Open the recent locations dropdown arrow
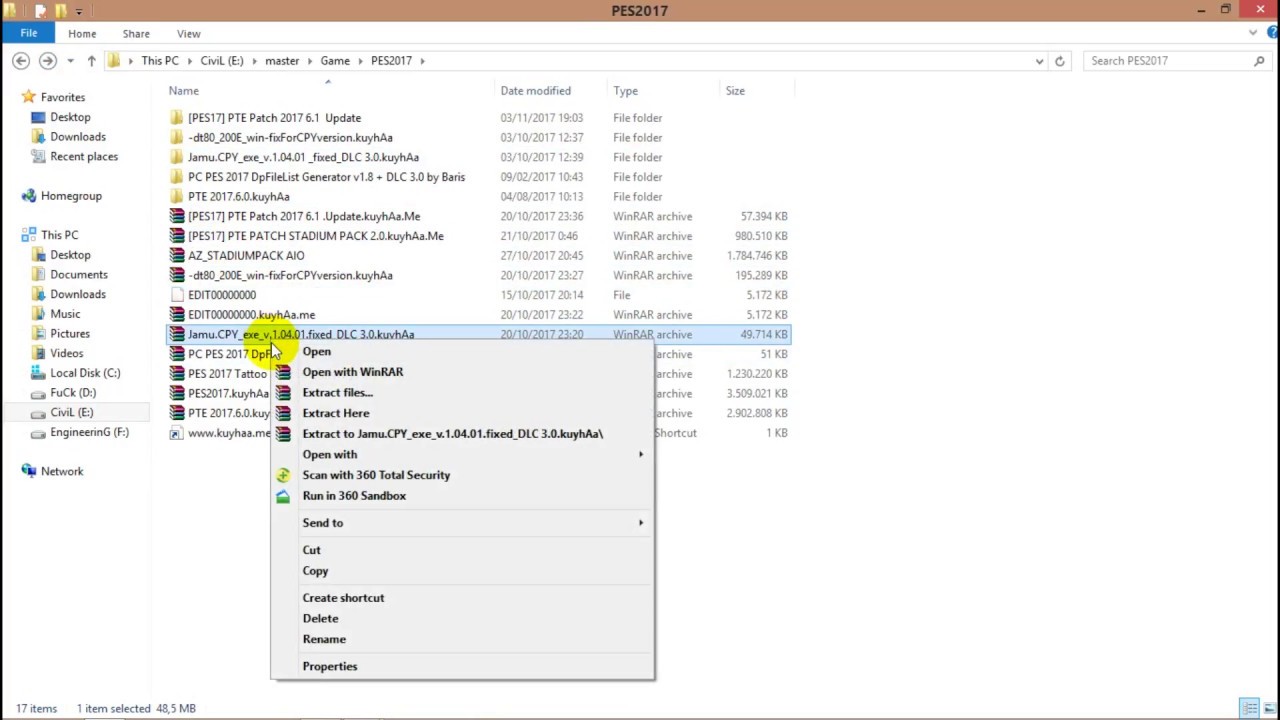The width and height of the screenshot is (1280, 720). click(x=70, y=61)
